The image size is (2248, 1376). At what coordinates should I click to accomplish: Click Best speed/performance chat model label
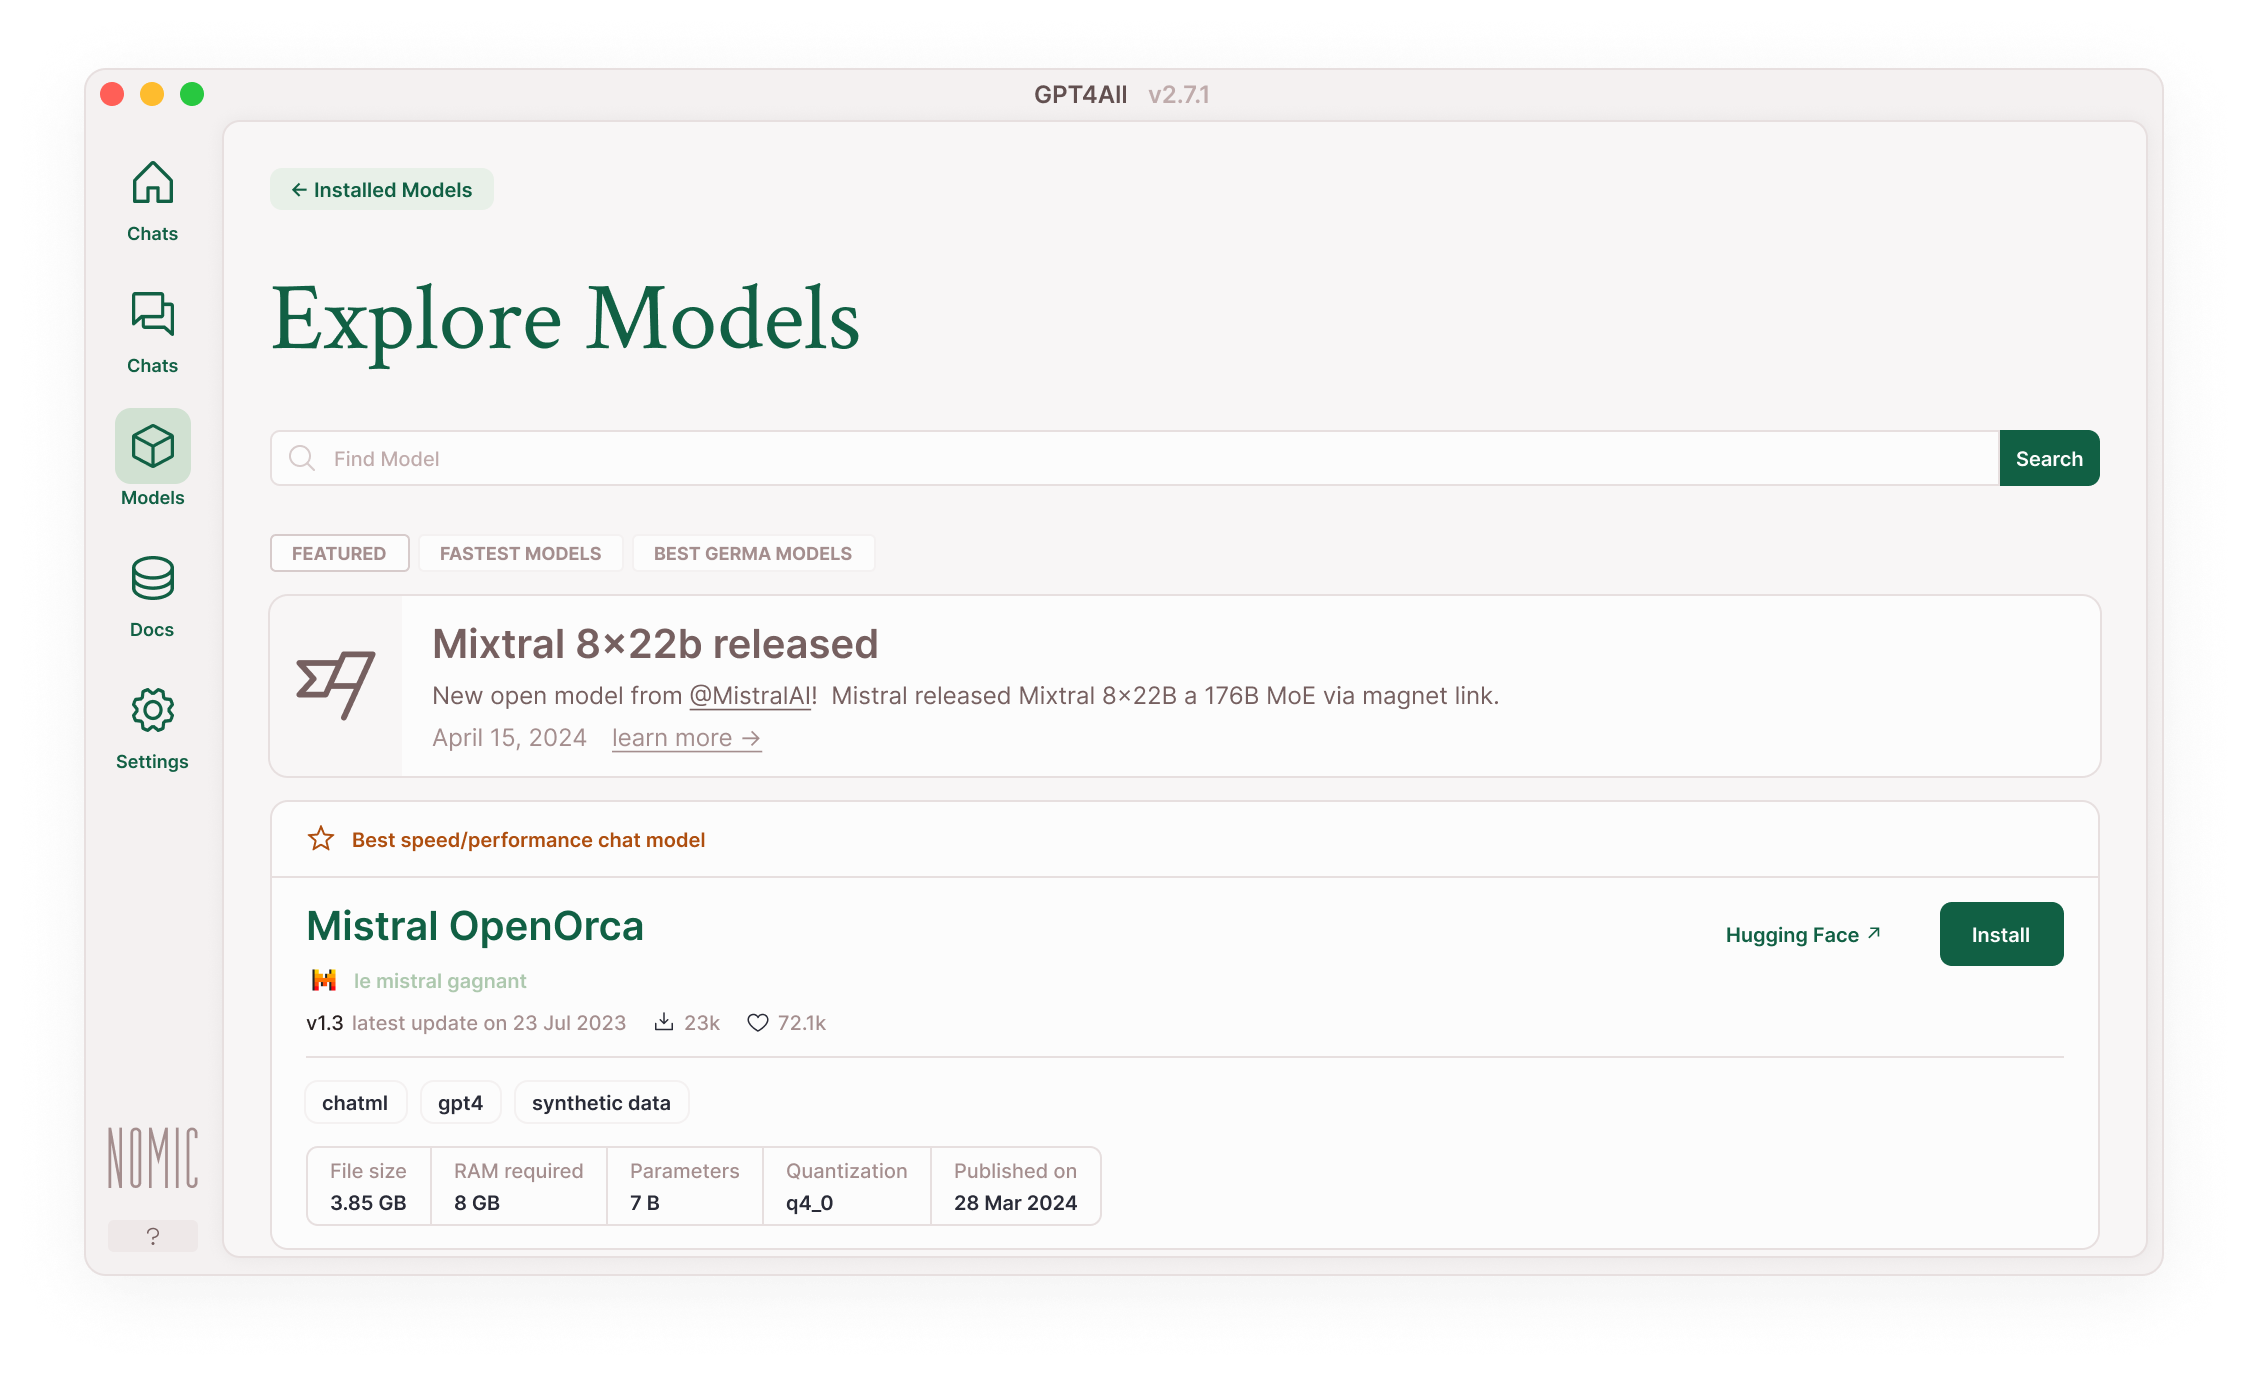tap(528, 840)
